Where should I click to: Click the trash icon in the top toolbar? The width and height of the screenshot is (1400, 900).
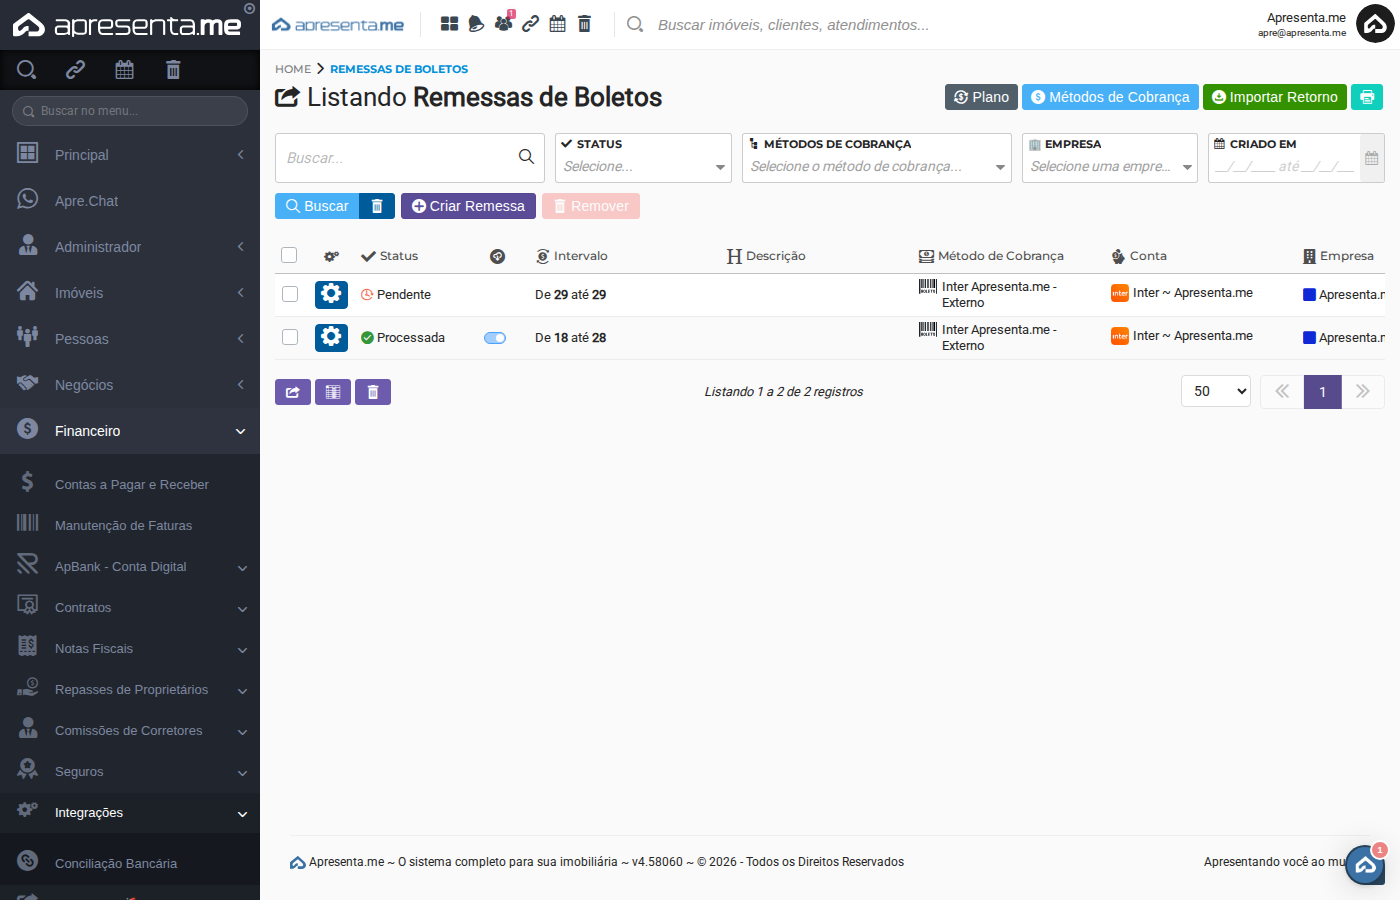click(x=584, y=23)
